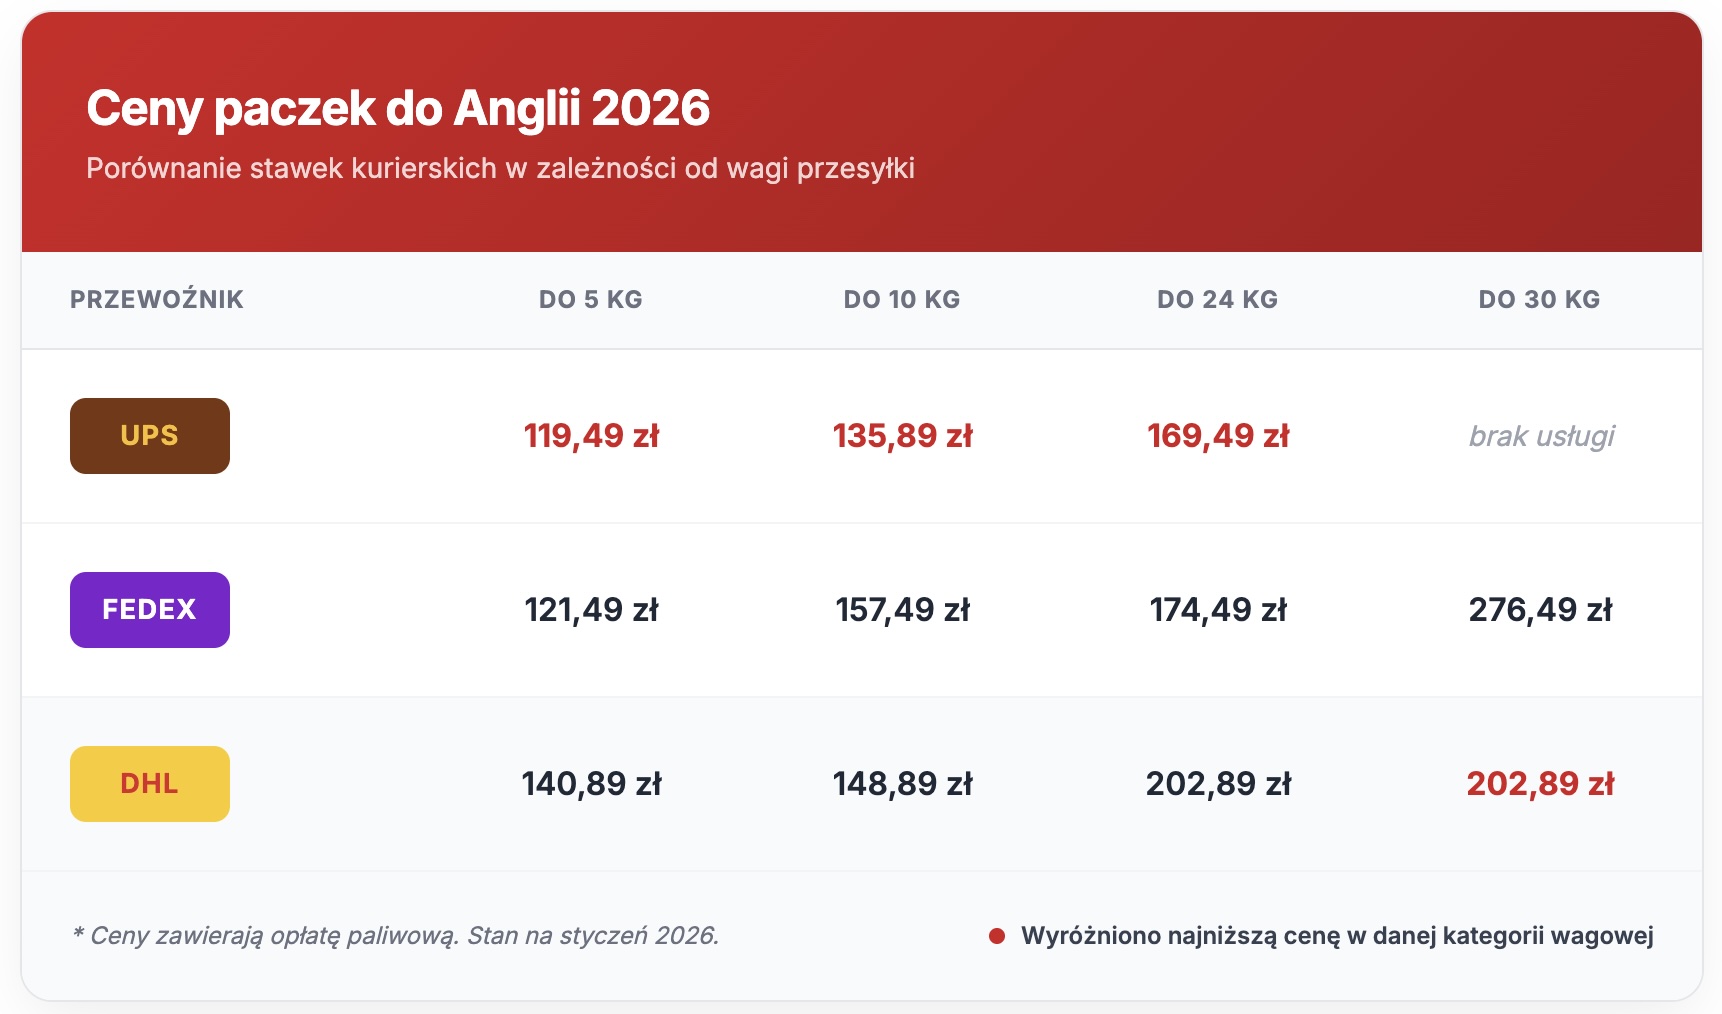Click the FedEx 157,49 zł price
The image size is (1722, 1014).
pos(902,610)
